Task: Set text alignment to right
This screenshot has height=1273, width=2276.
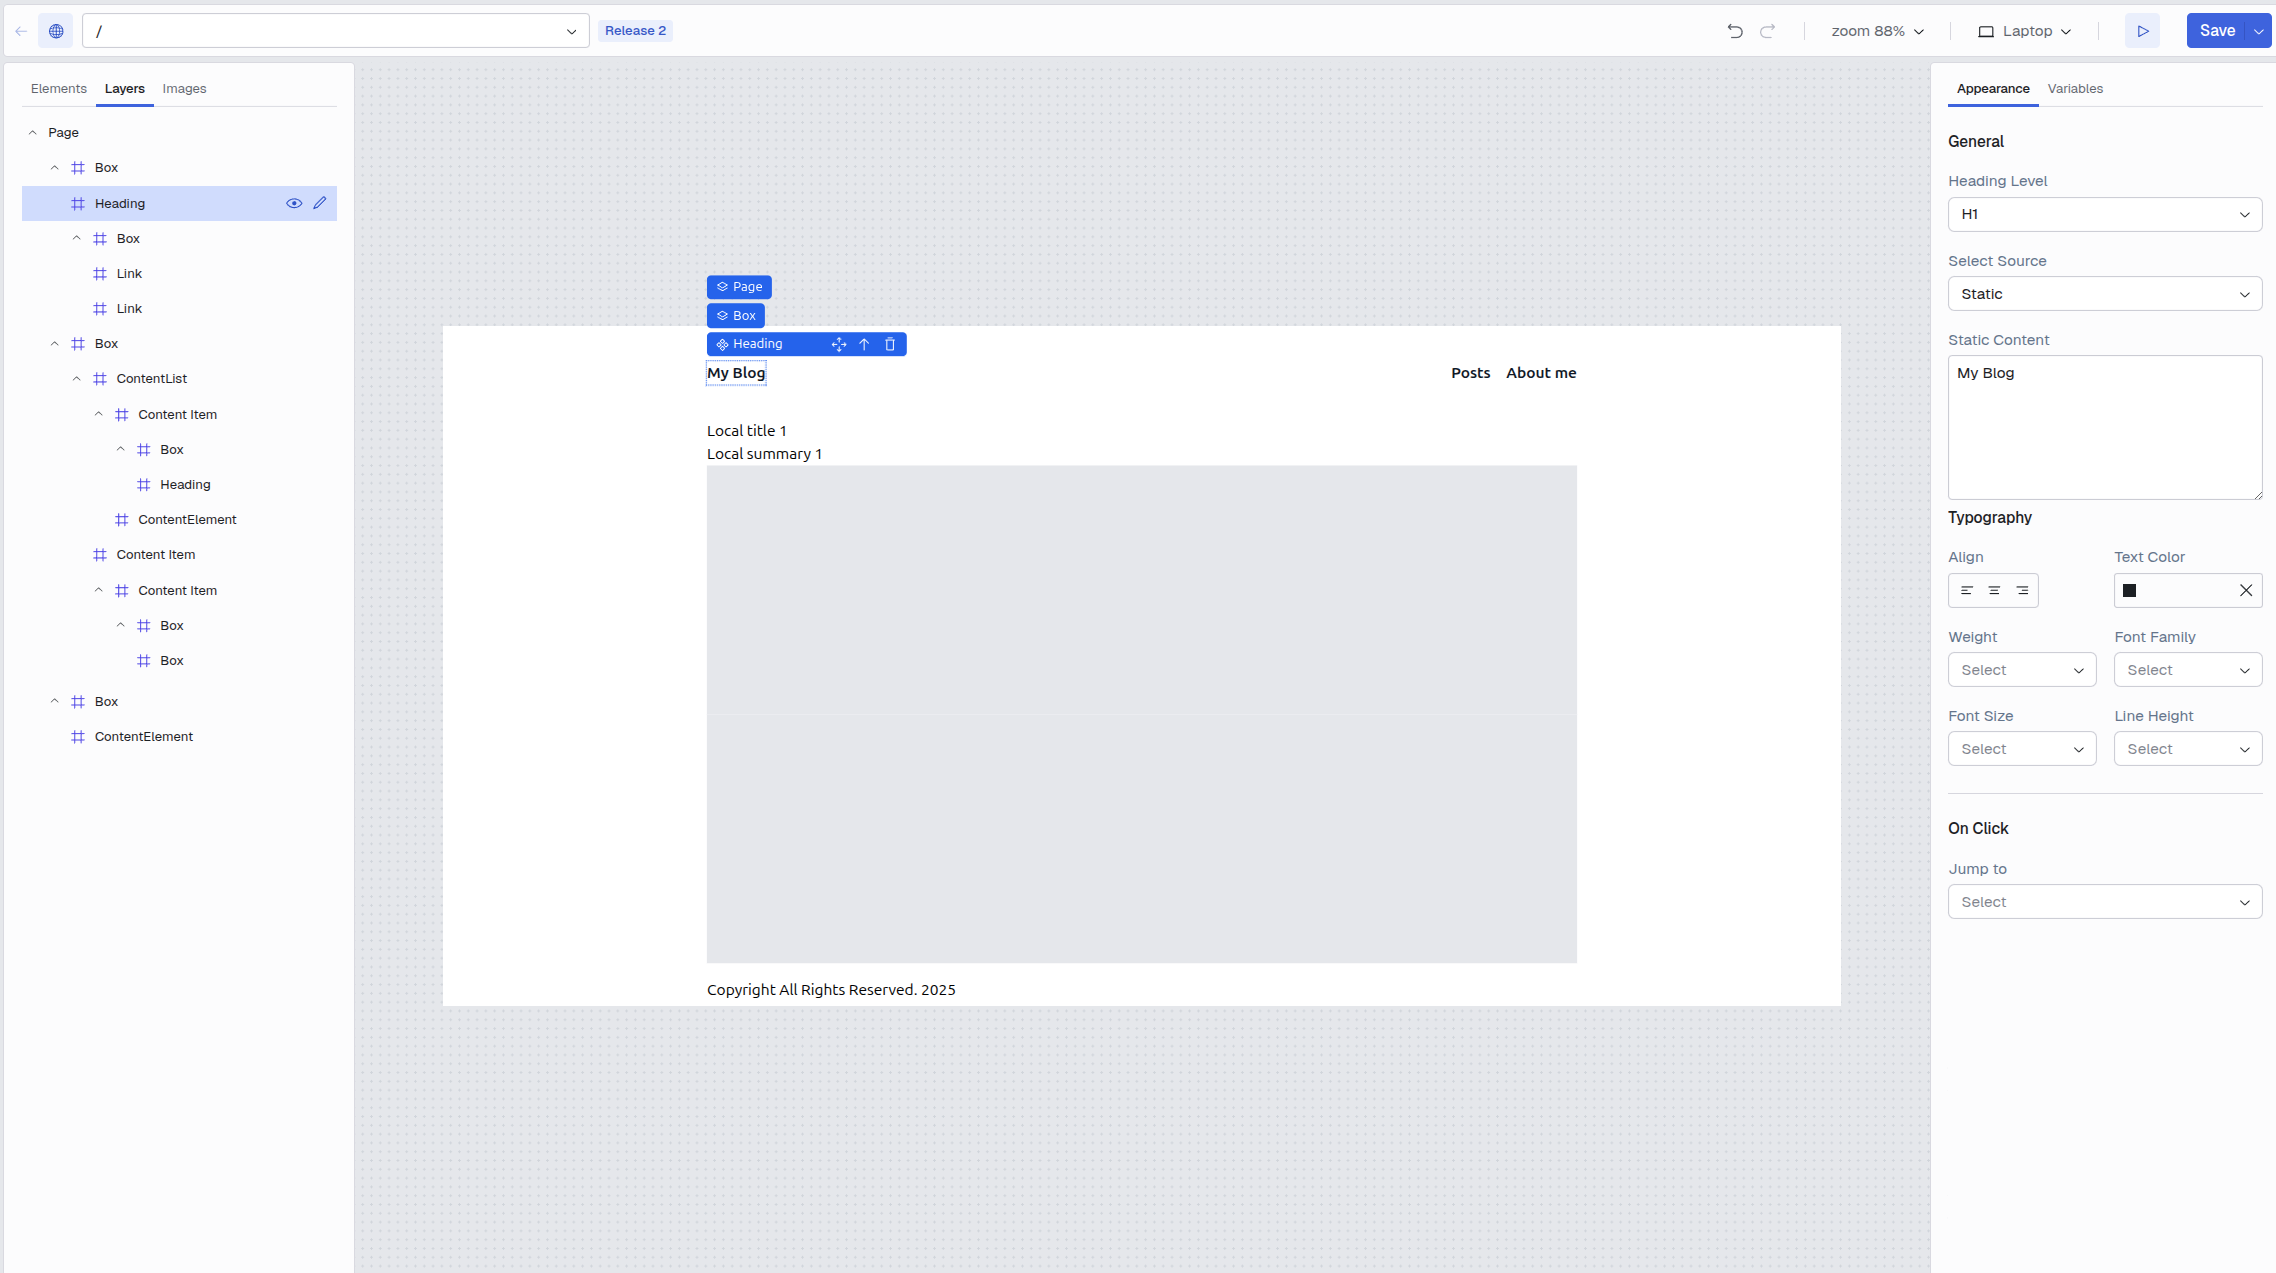Action: click(x=2022, y=591)
